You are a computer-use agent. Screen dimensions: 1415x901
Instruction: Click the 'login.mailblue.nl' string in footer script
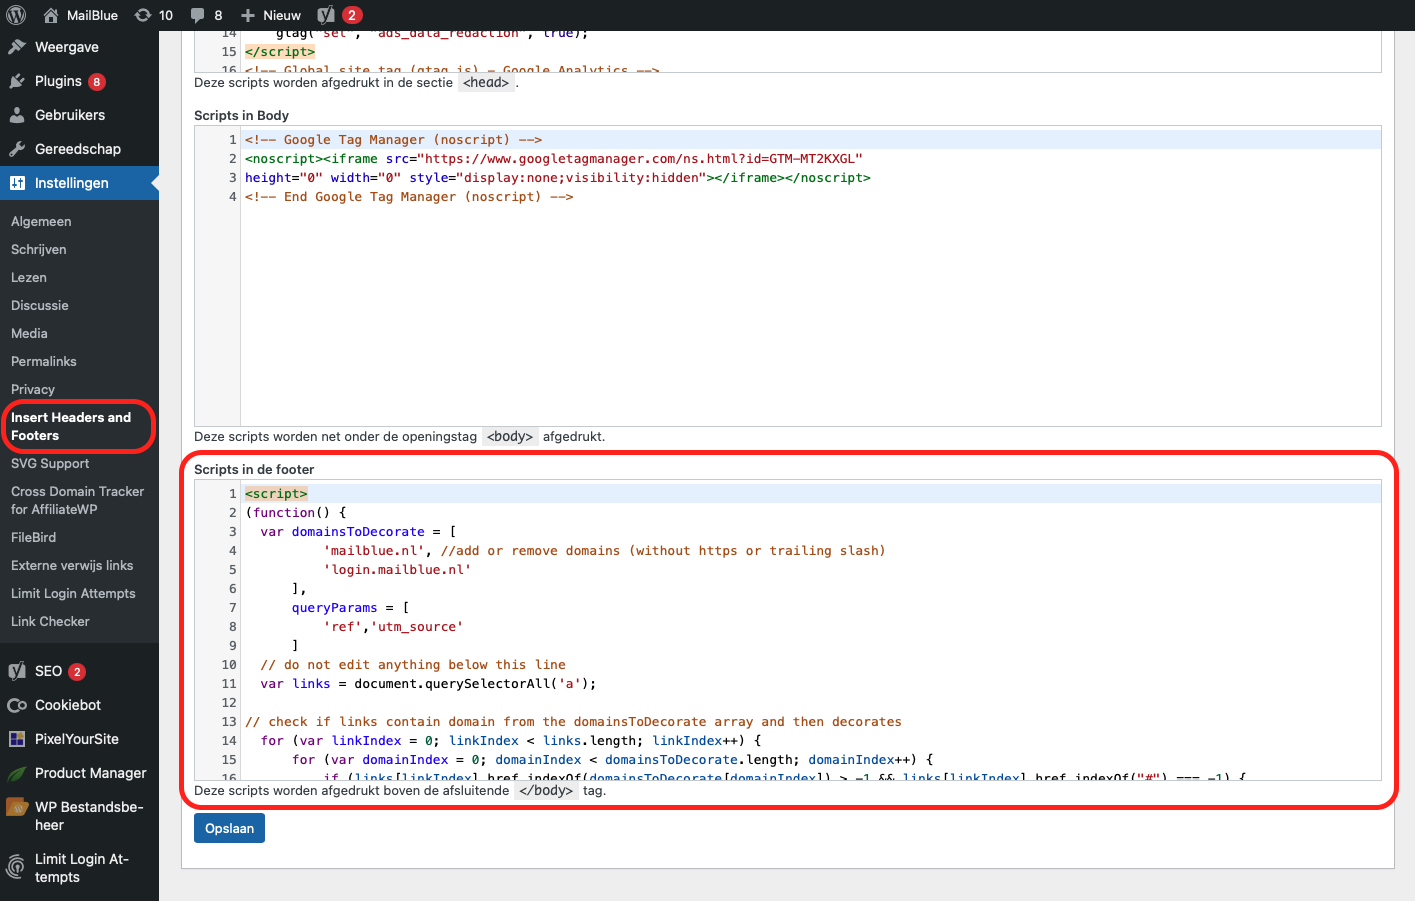pyautogui.click(x=397, y=570)
